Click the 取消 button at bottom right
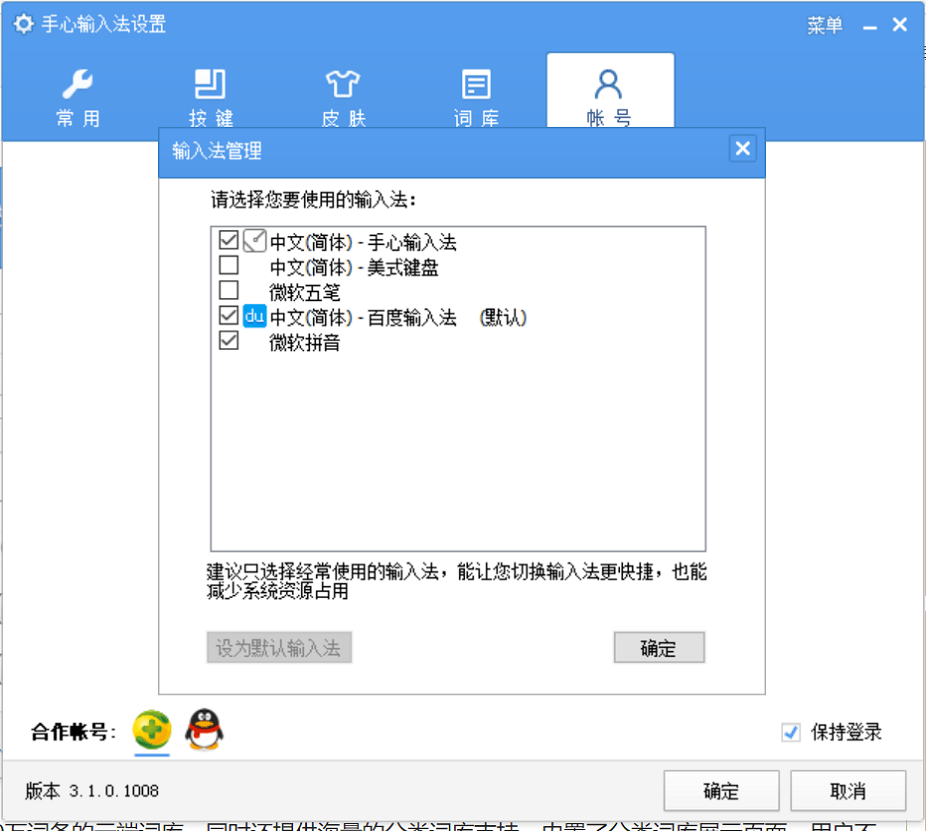The width and height of the screenshot is (926, 831). click(x=848, y=790)
